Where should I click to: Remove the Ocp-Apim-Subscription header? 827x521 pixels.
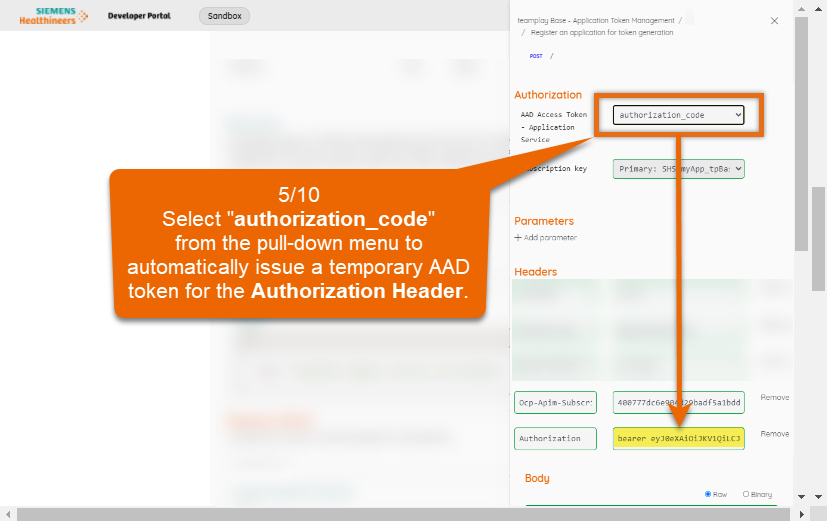pyautogui.click(x=774, y=397)
